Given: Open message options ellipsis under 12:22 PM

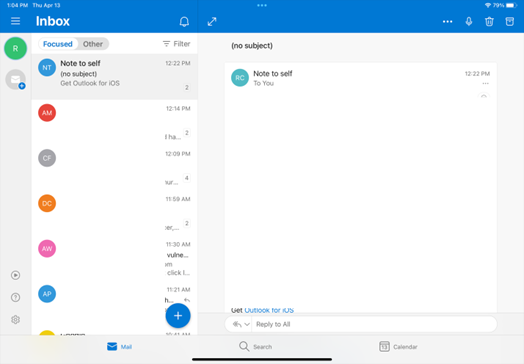Looking at the screenshot, I should (486, 84).
